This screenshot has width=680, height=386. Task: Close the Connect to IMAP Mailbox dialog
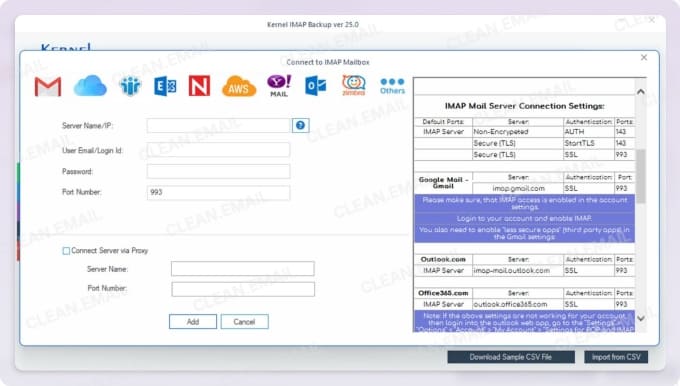(x=644, y=57)
